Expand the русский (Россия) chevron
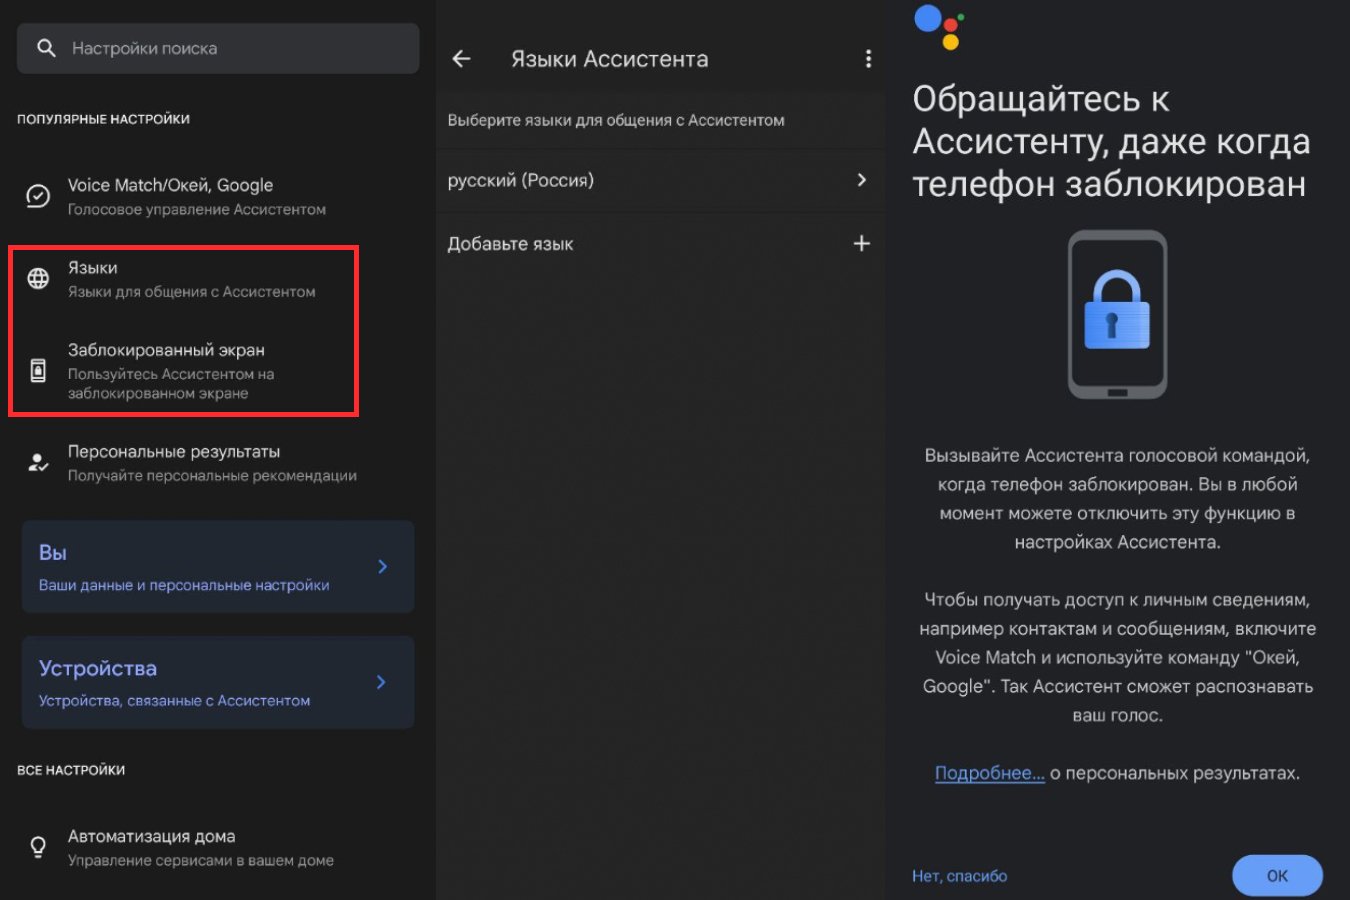The width and height of the screenshot is (1350, 900). pos(861,180)
